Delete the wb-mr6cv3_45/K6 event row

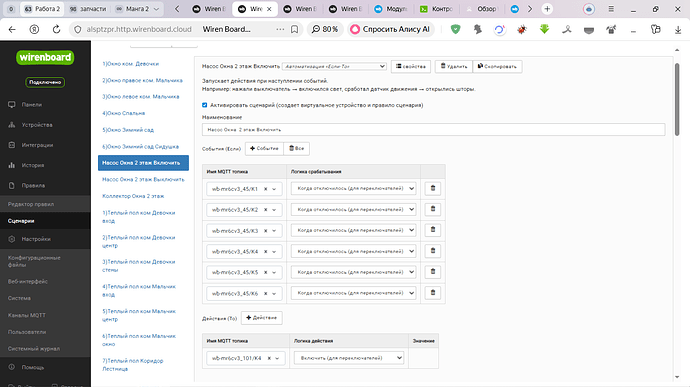tap(433, 293)
